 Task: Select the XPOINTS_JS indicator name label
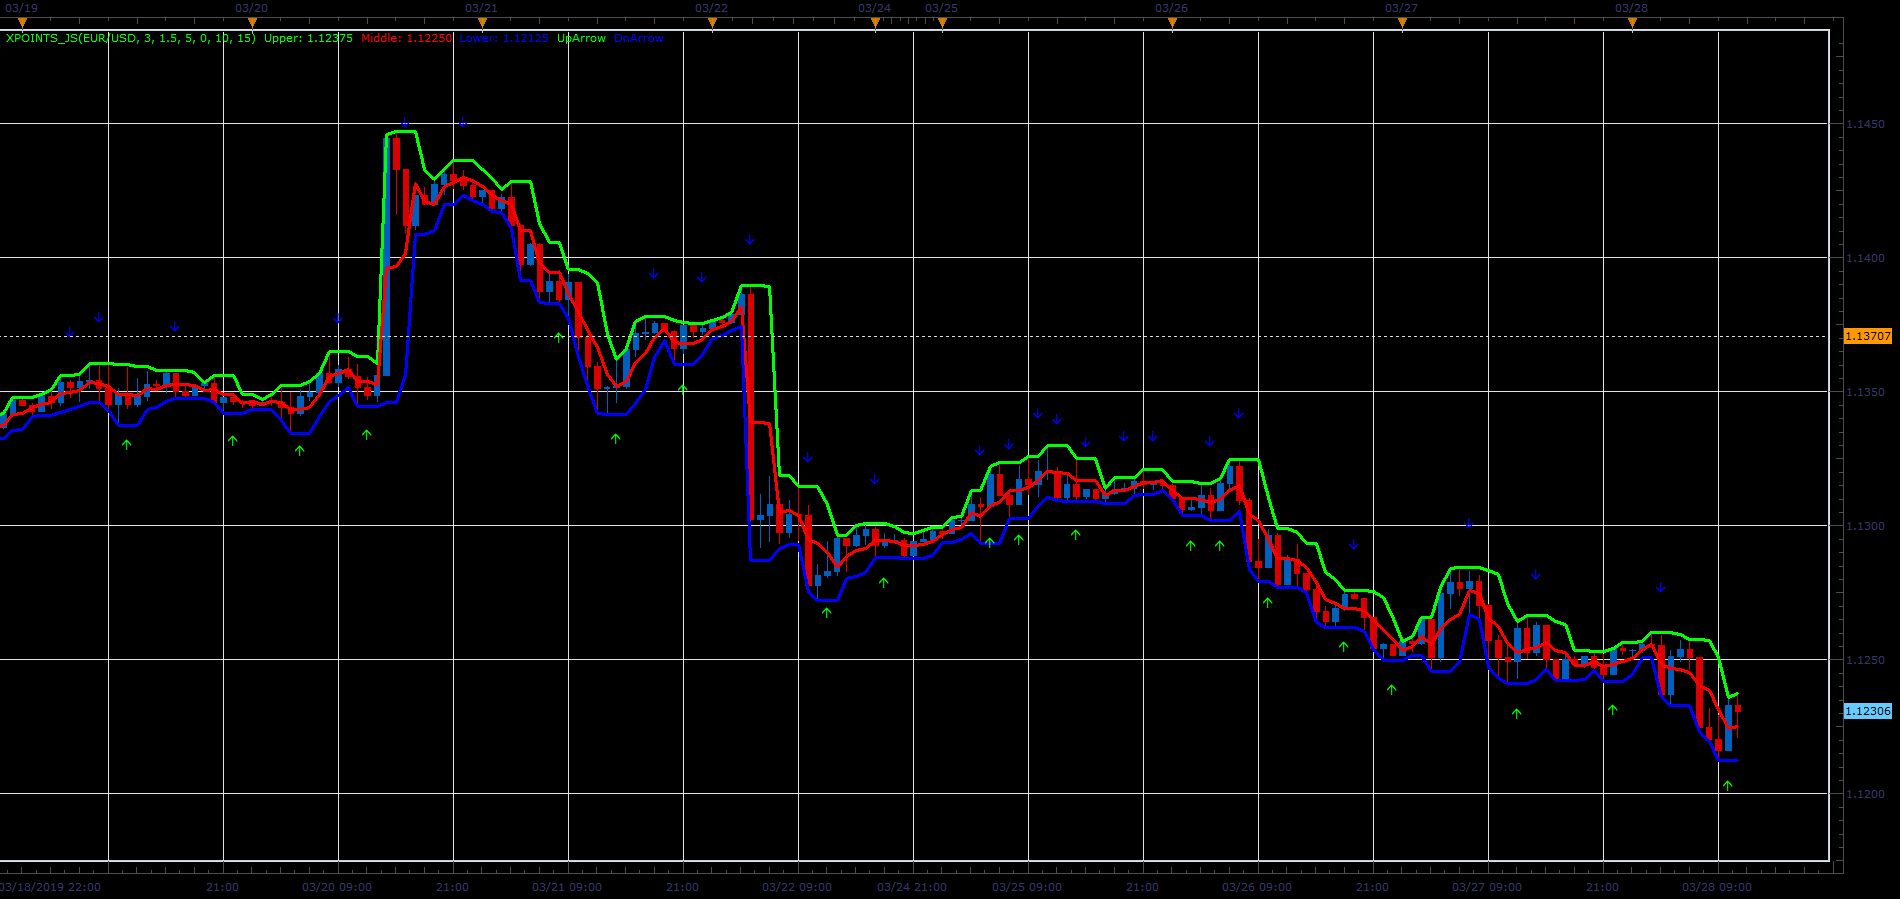click(x=131, y=38)
